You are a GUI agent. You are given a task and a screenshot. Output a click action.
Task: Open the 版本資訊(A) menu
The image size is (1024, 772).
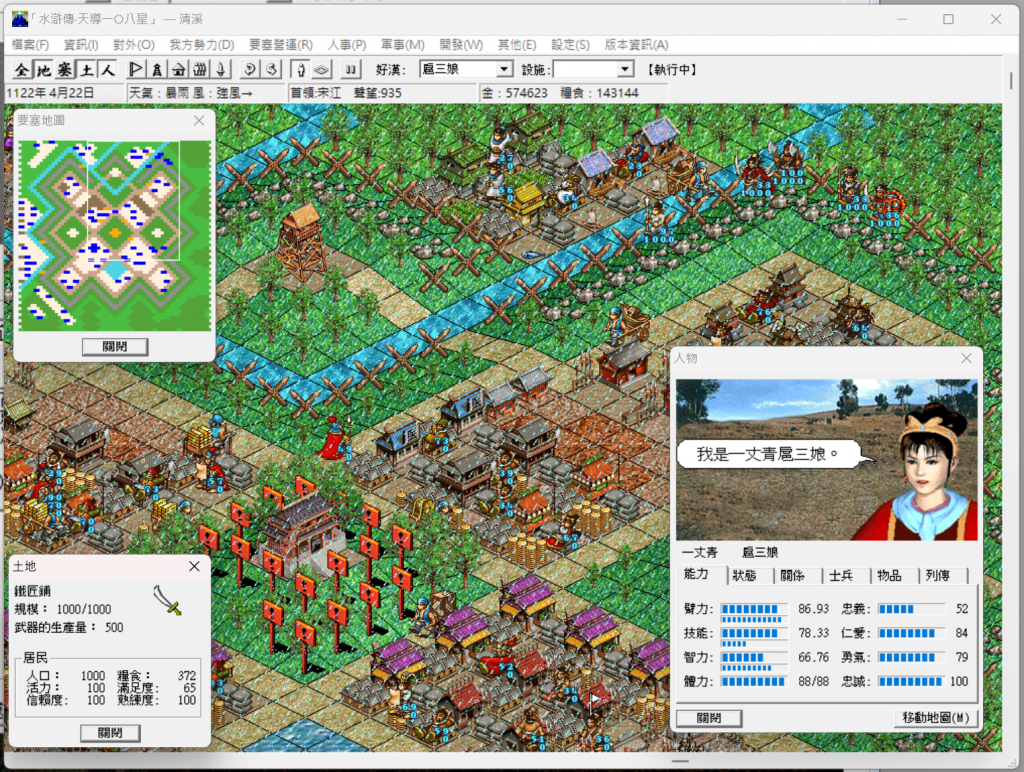pos(636,44)
